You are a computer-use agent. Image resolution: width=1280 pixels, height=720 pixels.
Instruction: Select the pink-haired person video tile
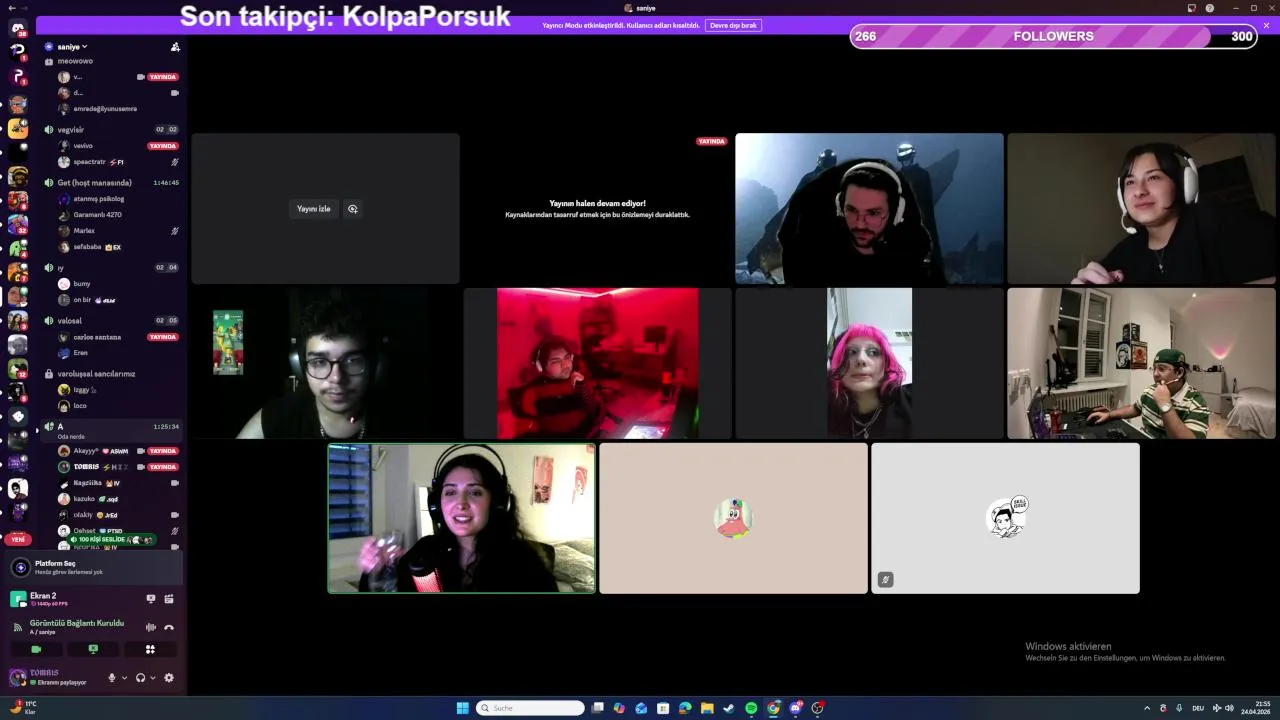click(x=869, y=363)
